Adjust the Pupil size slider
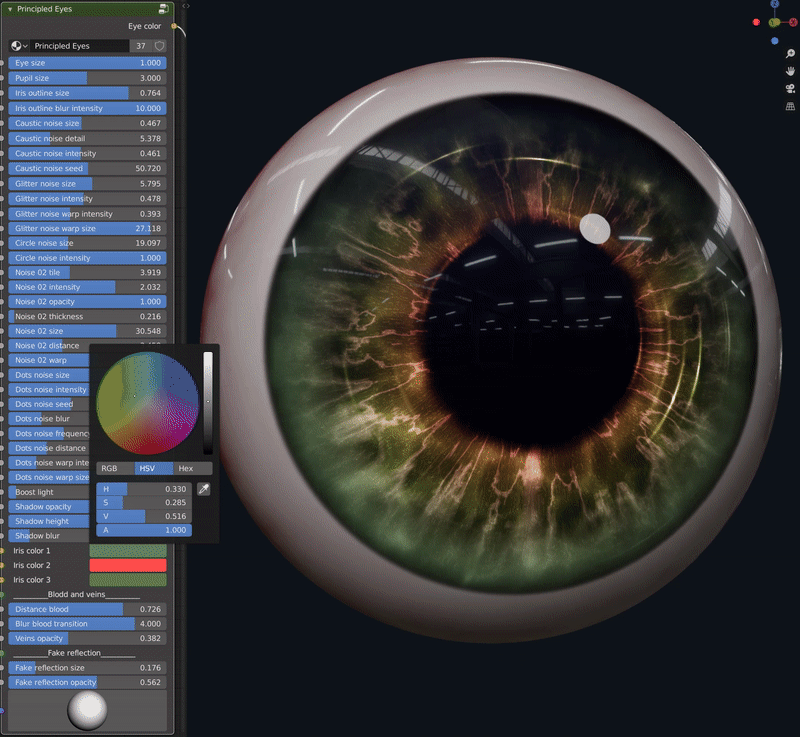800x737 pixels. pyautogui.click(x=87, y=78)
